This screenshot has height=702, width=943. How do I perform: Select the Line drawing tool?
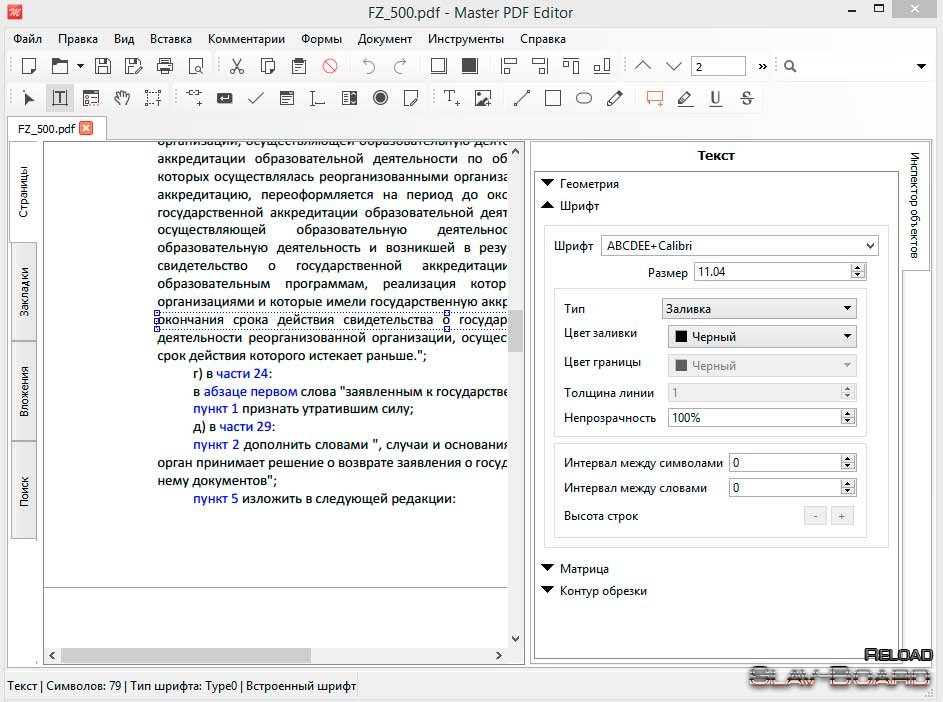[x=521, y=98]
